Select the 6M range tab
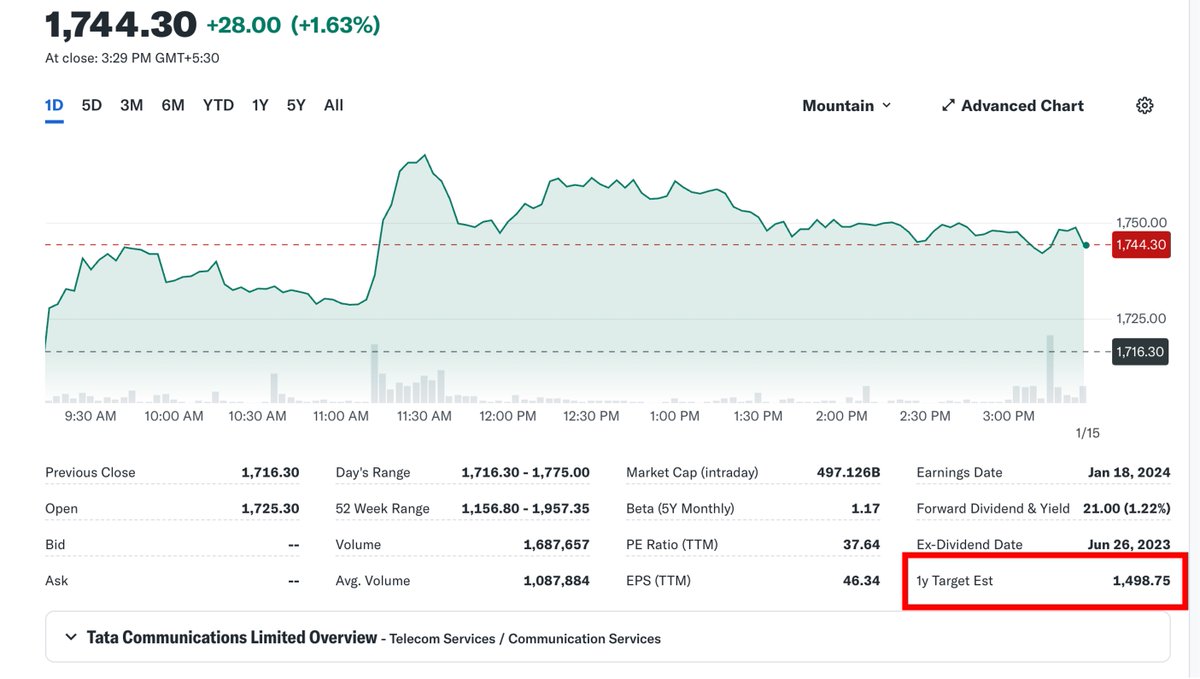 173,105
